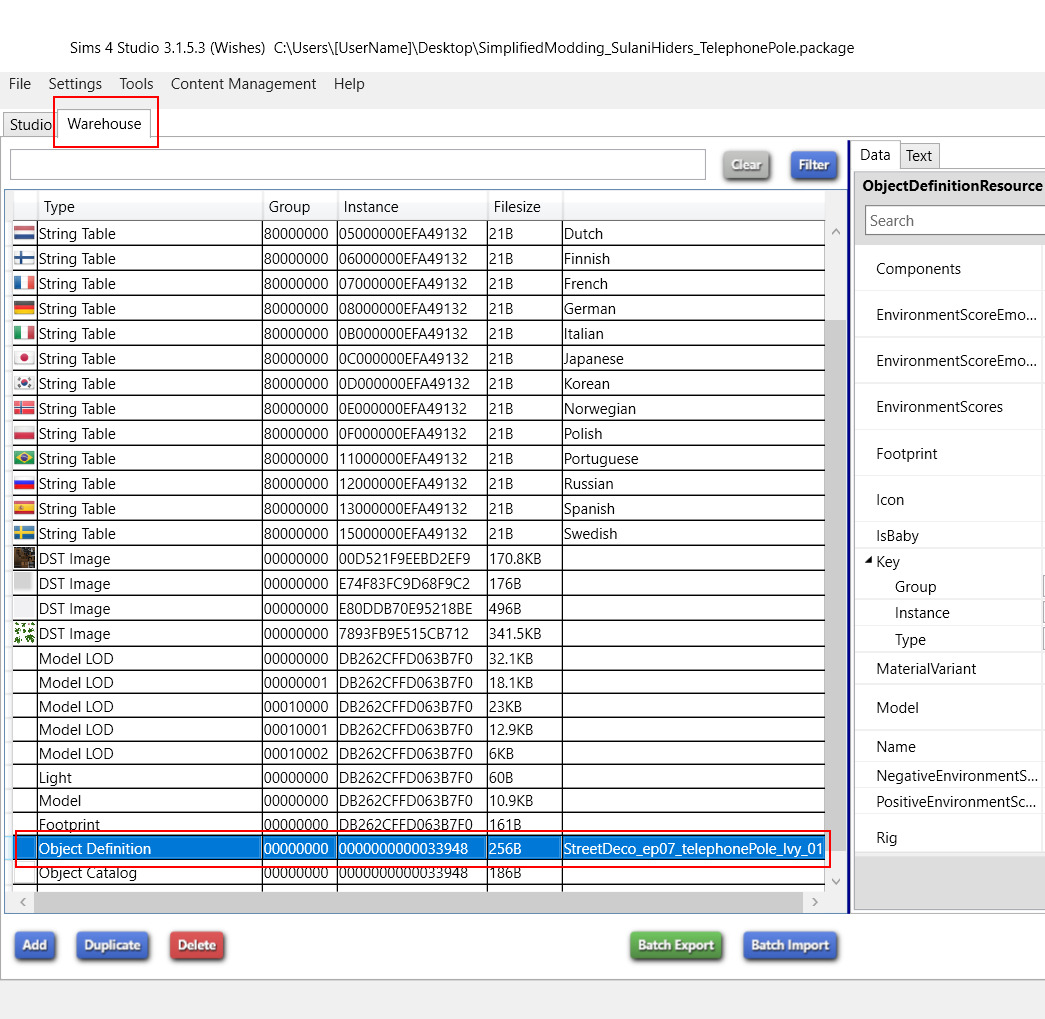Click the Dutch flag icon
Image resolution: width=1045 pixels, height=1019 pixels.
click(24, 233)
